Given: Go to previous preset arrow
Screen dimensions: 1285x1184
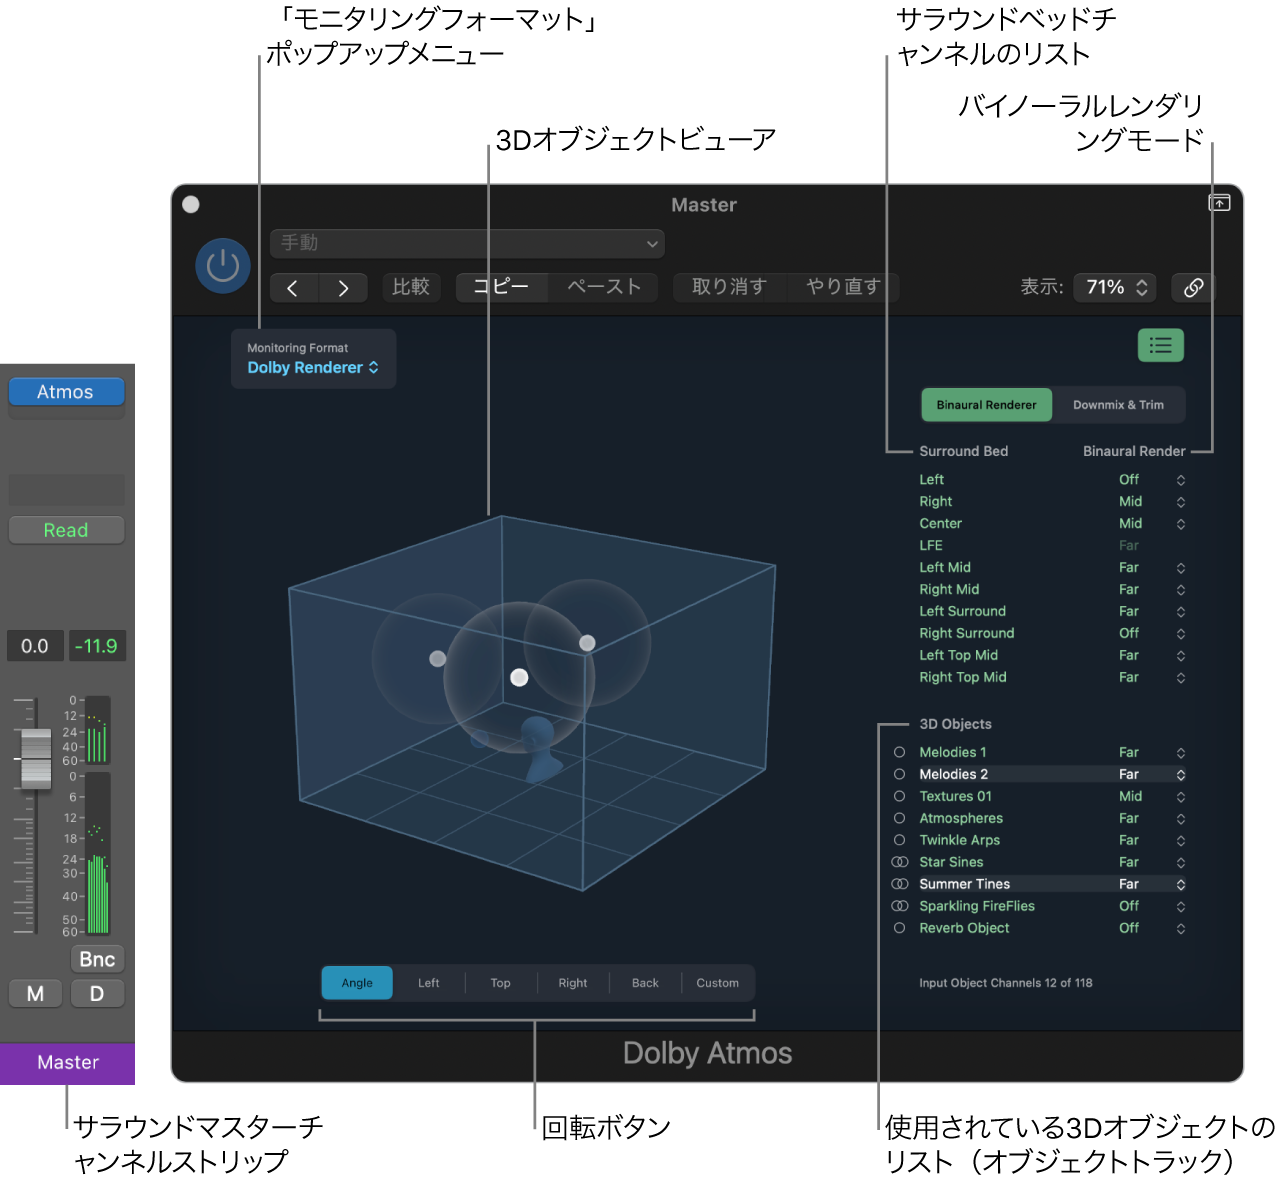Looking at the screenshot, I should point(293,288).
